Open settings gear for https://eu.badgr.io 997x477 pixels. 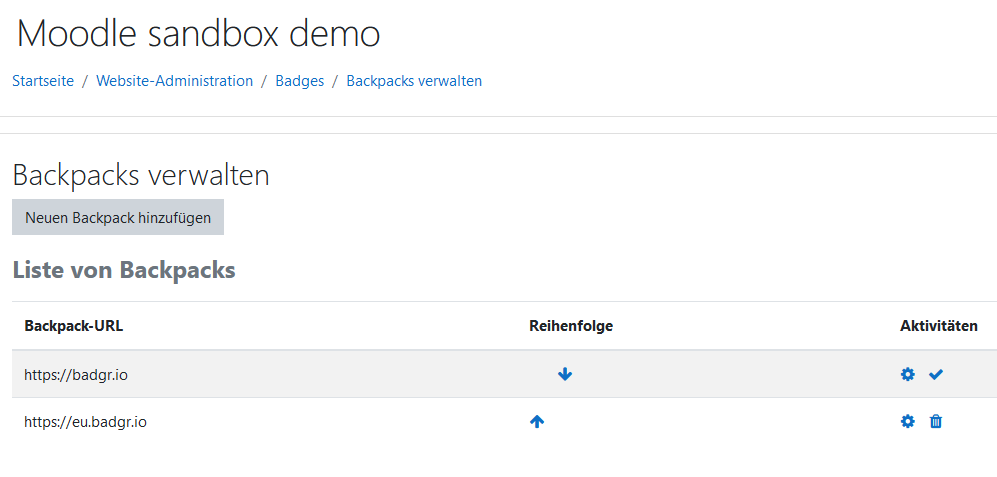coord(908,421)
